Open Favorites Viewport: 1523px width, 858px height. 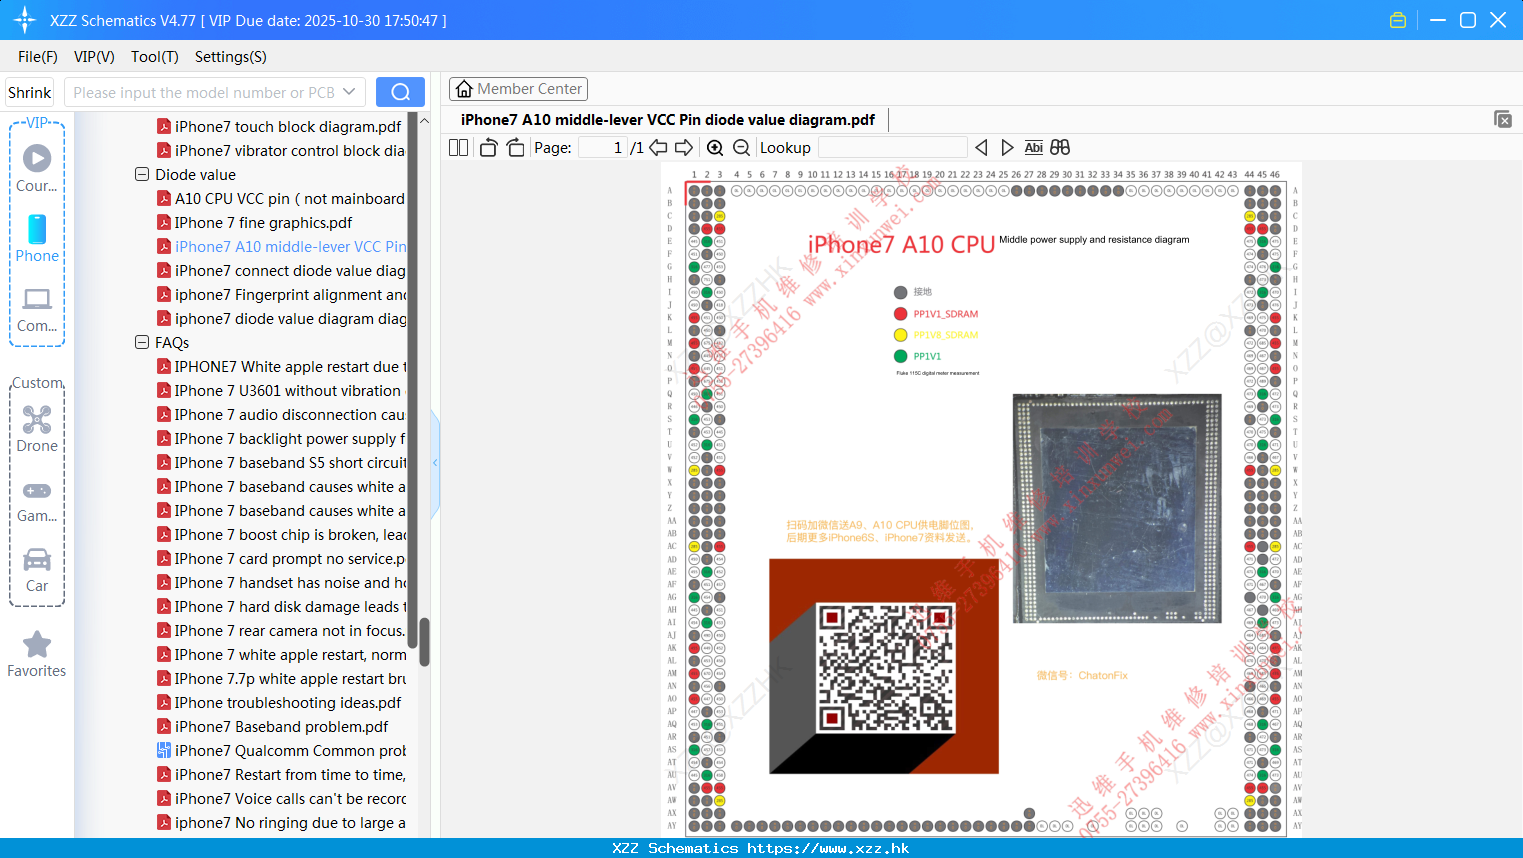point(37,654)
